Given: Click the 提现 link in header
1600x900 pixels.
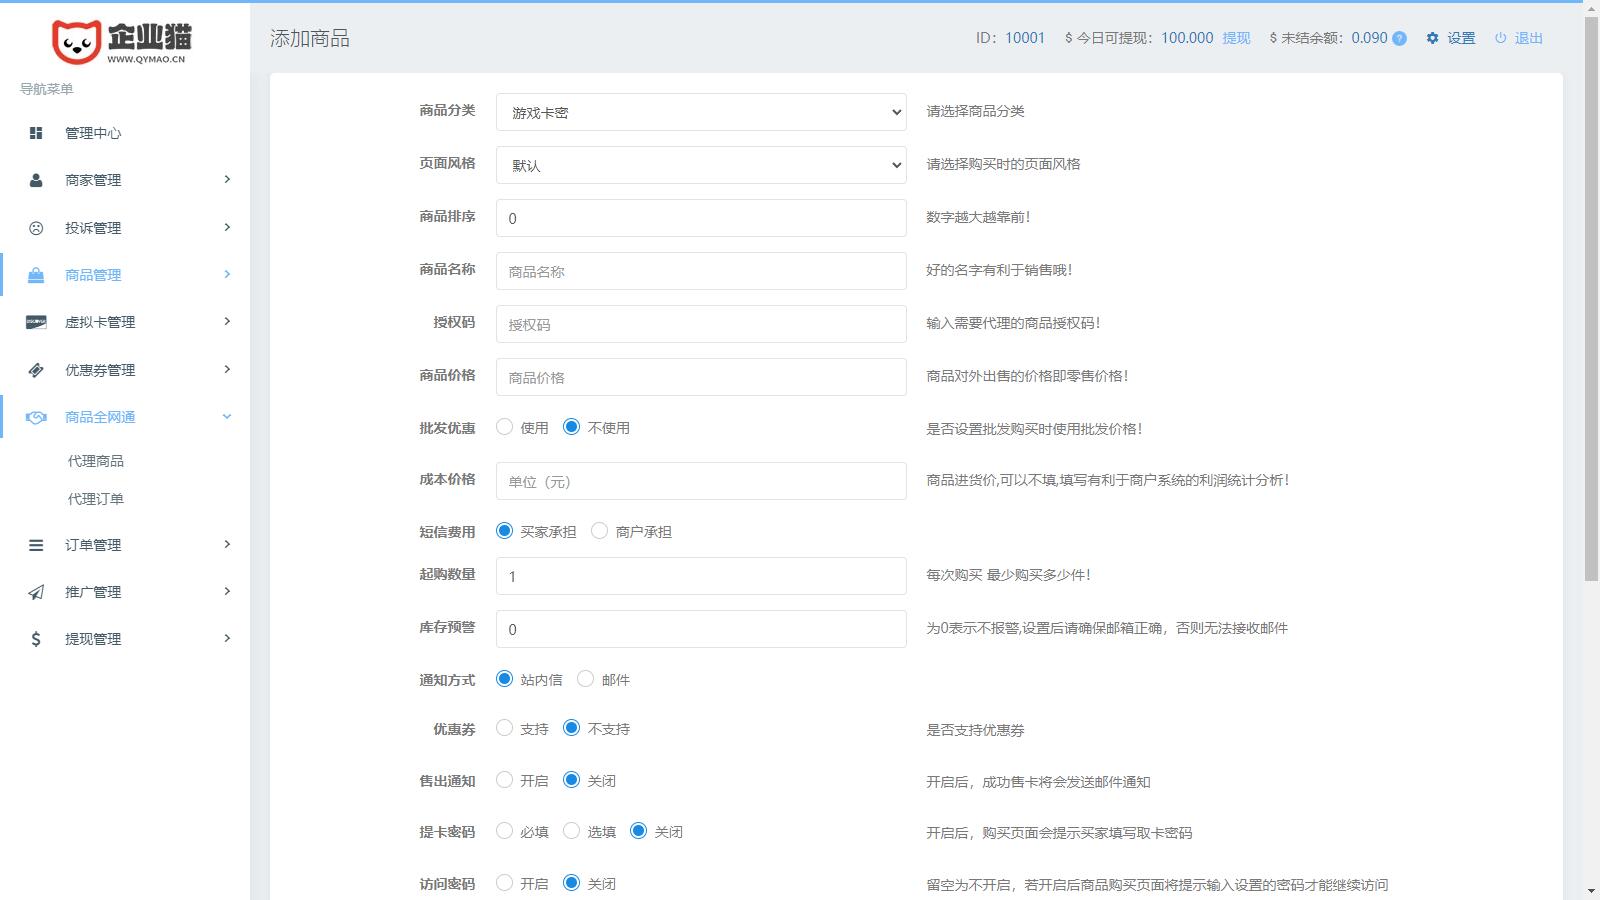Looking at the screenshot, I should point(1236,38).
